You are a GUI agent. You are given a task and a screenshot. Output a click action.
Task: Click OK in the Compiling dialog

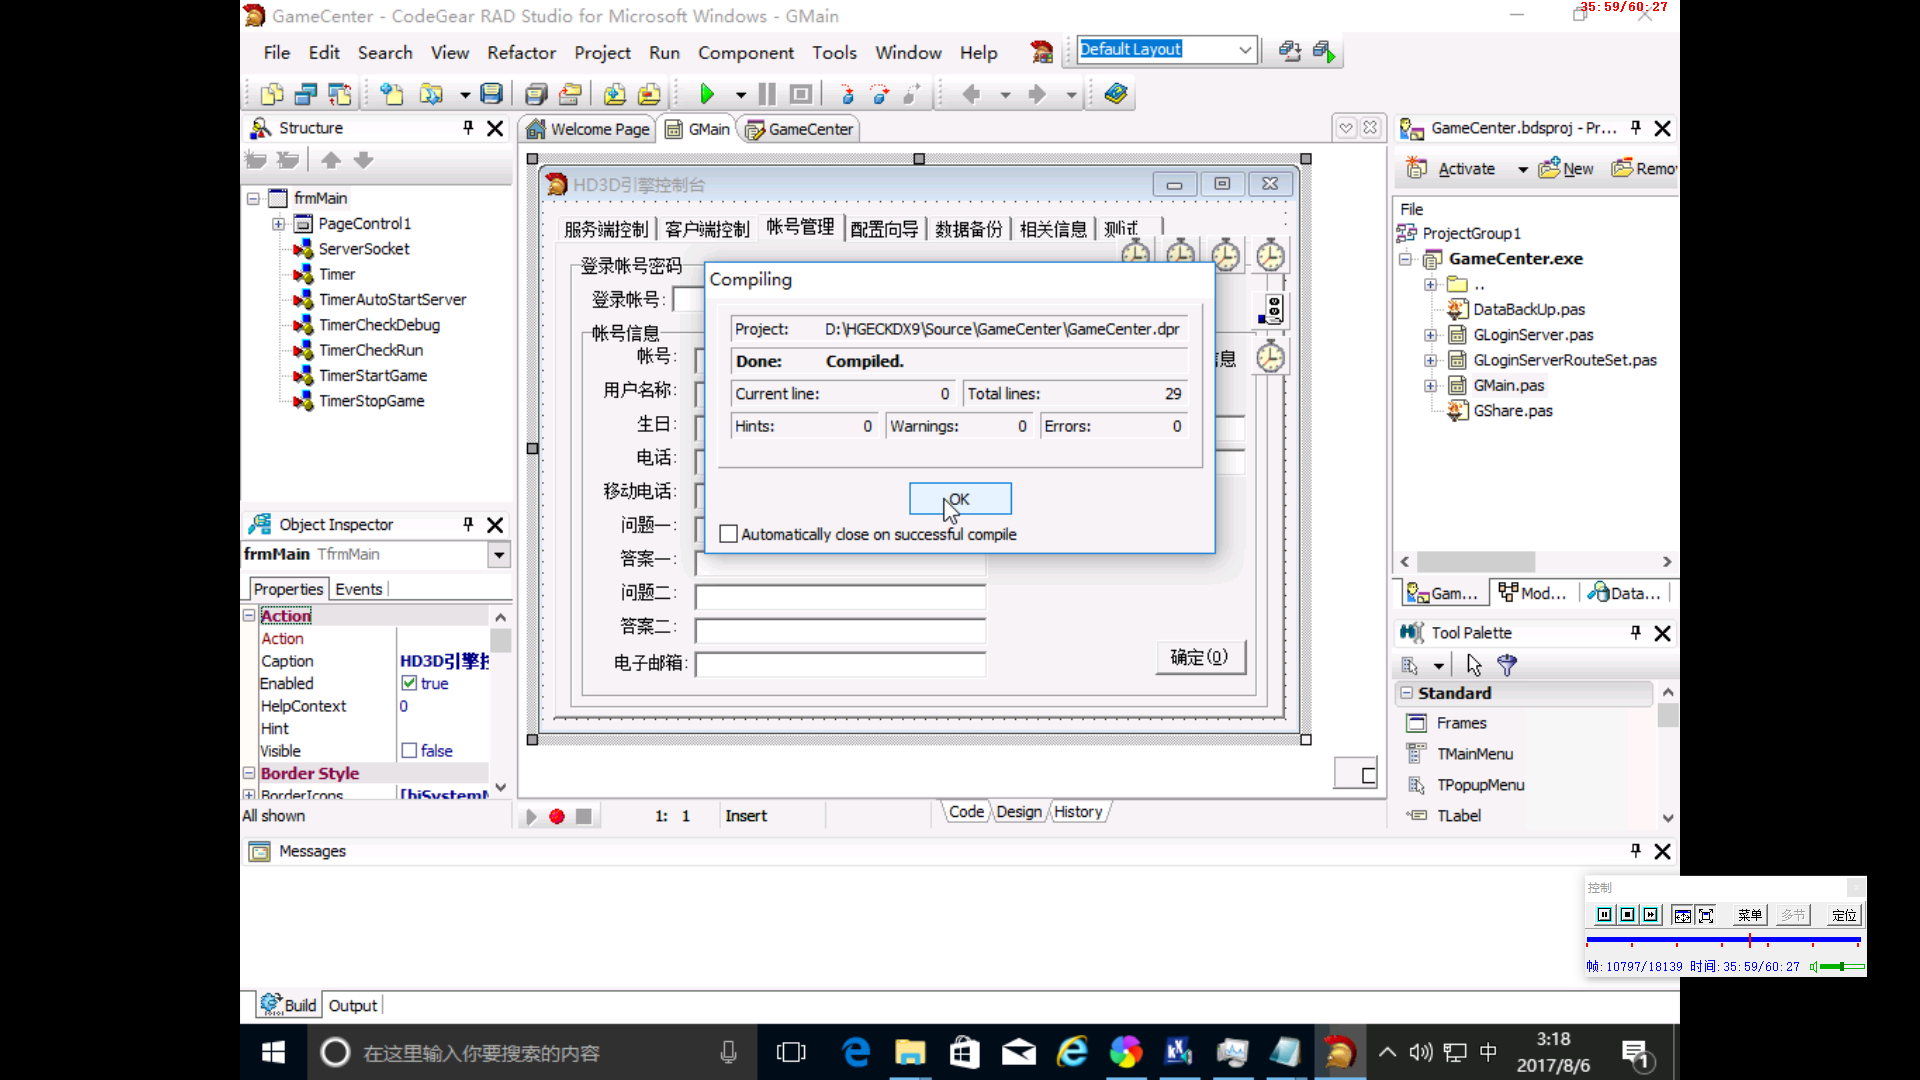959,499
